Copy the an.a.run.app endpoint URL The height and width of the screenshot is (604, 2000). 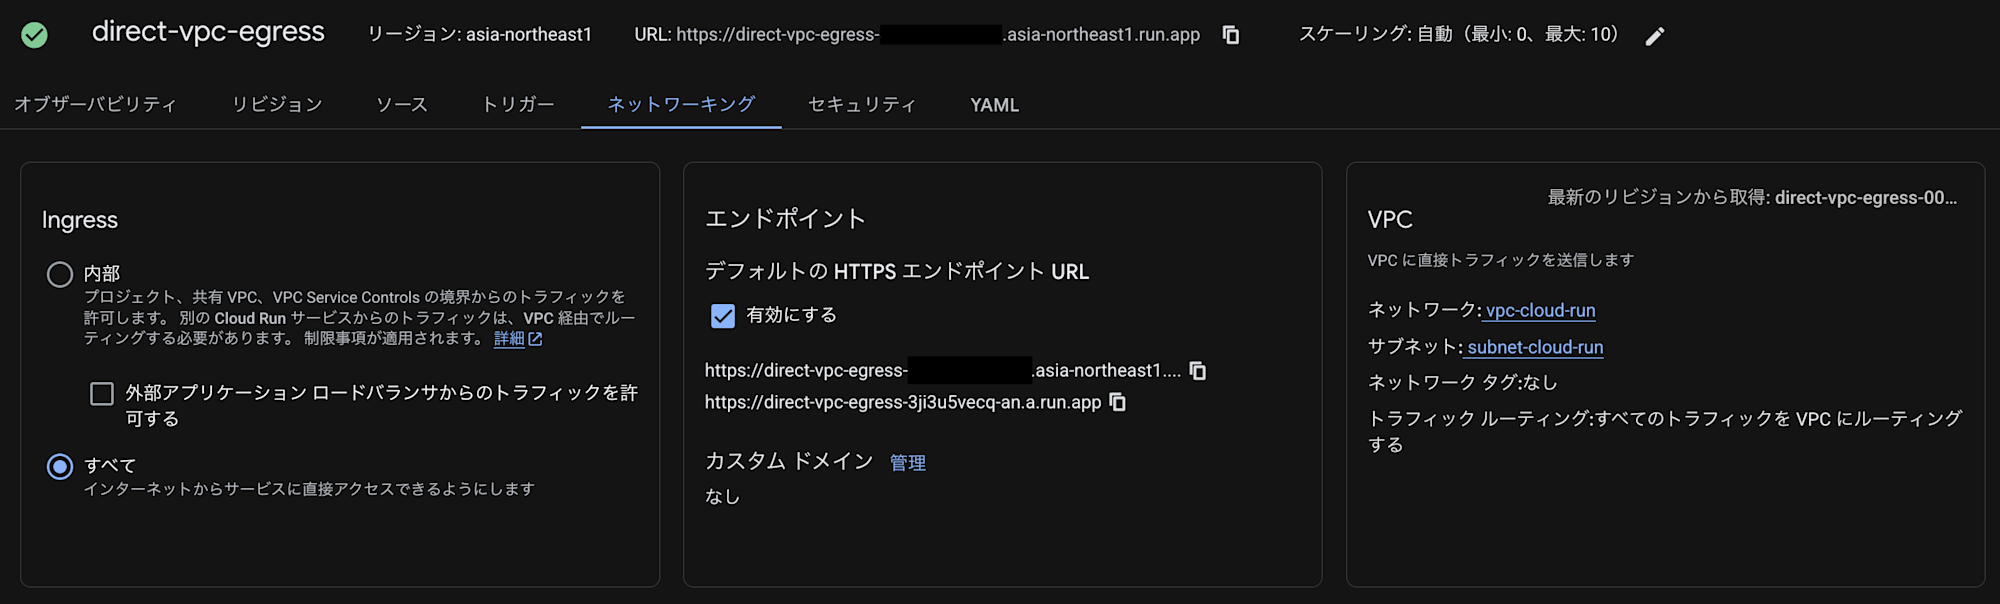pos(1118,402)
